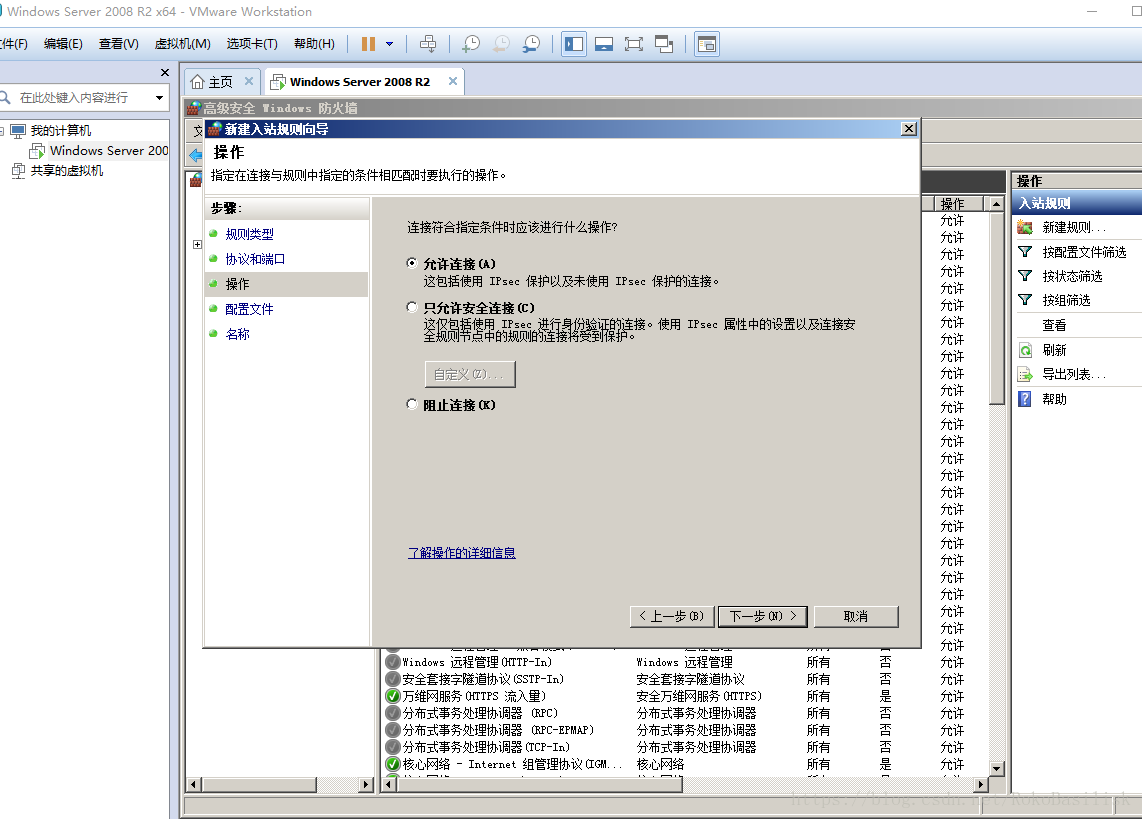Go to the 协议和端口 wizard step
The image size is (1142, 819).
tap(255, 259)
